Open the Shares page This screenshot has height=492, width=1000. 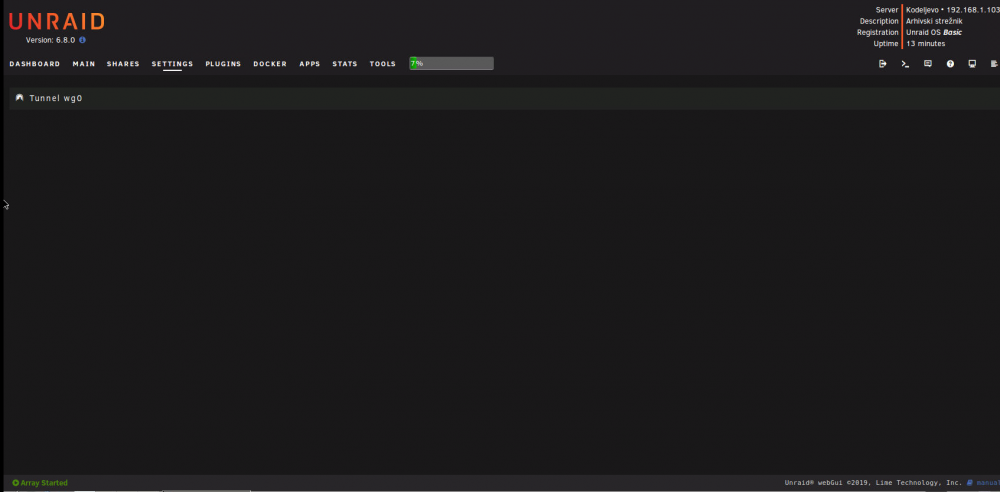(x=123, y=64)
